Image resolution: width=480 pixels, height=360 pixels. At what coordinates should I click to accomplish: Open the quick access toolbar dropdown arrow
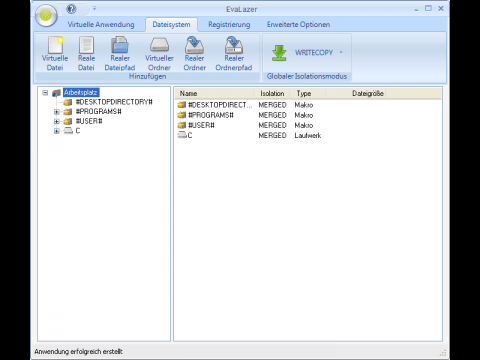[x=94, y=8]
